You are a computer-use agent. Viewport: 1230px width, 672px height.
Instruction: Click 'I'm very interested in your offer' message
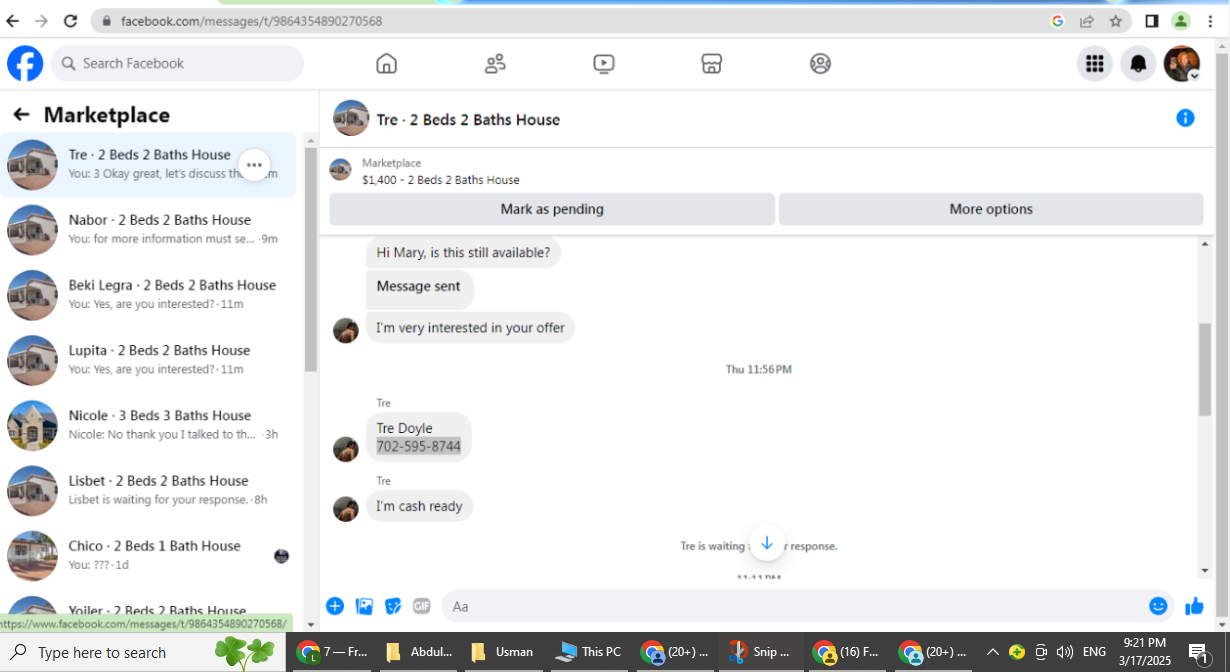pyautogui.click(x=470, y=327)
